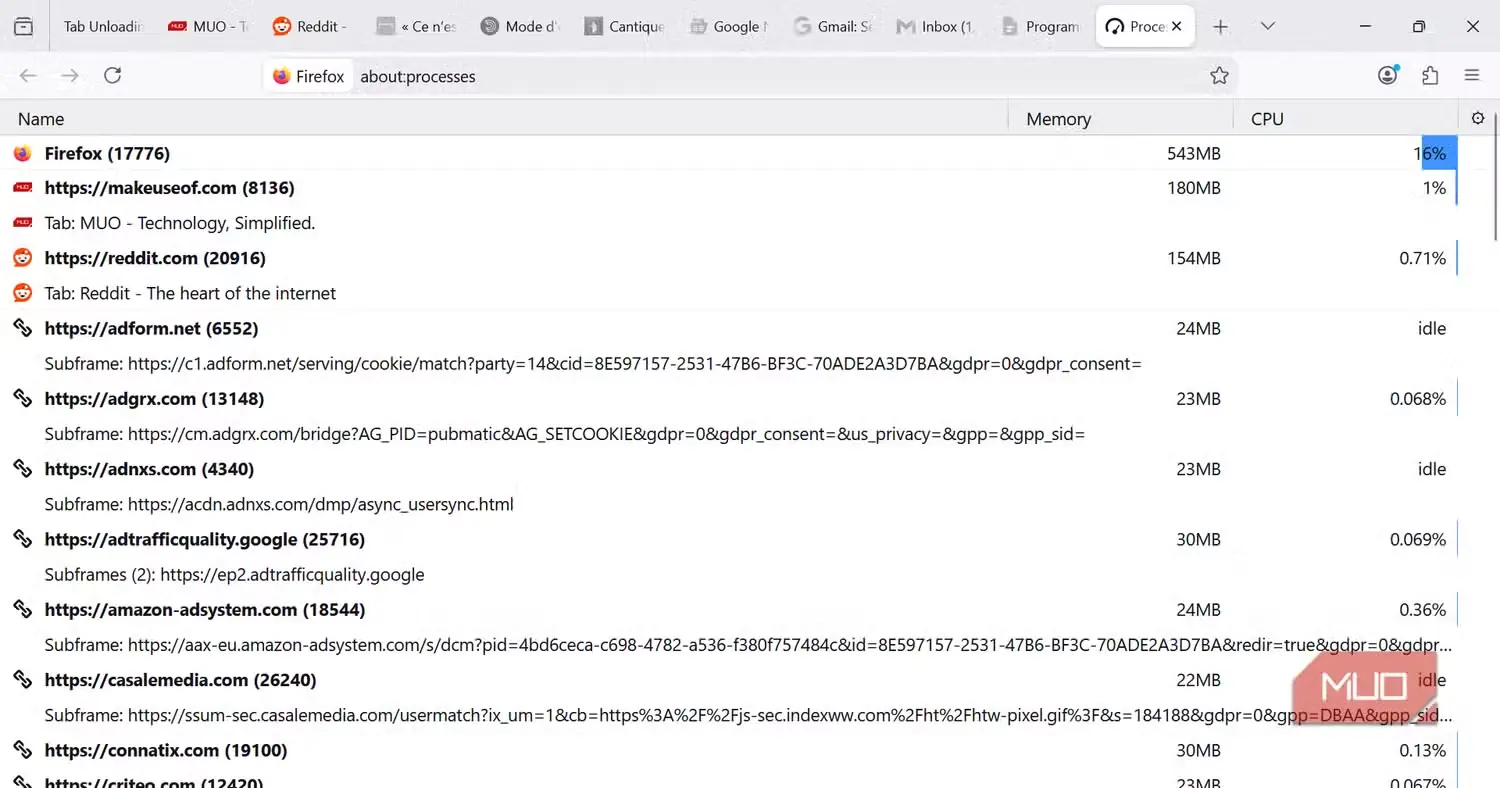Click the makeuseof.com process MUO icon
This screenshot has width=1500, height=788.
[x=22, y=188]
